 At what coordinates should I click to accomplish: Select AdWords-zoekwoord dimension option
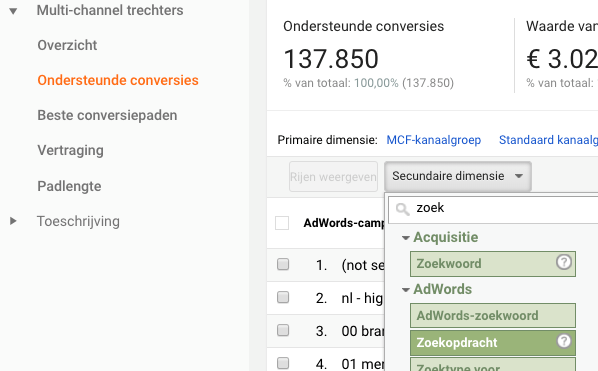tap(493, 316)
